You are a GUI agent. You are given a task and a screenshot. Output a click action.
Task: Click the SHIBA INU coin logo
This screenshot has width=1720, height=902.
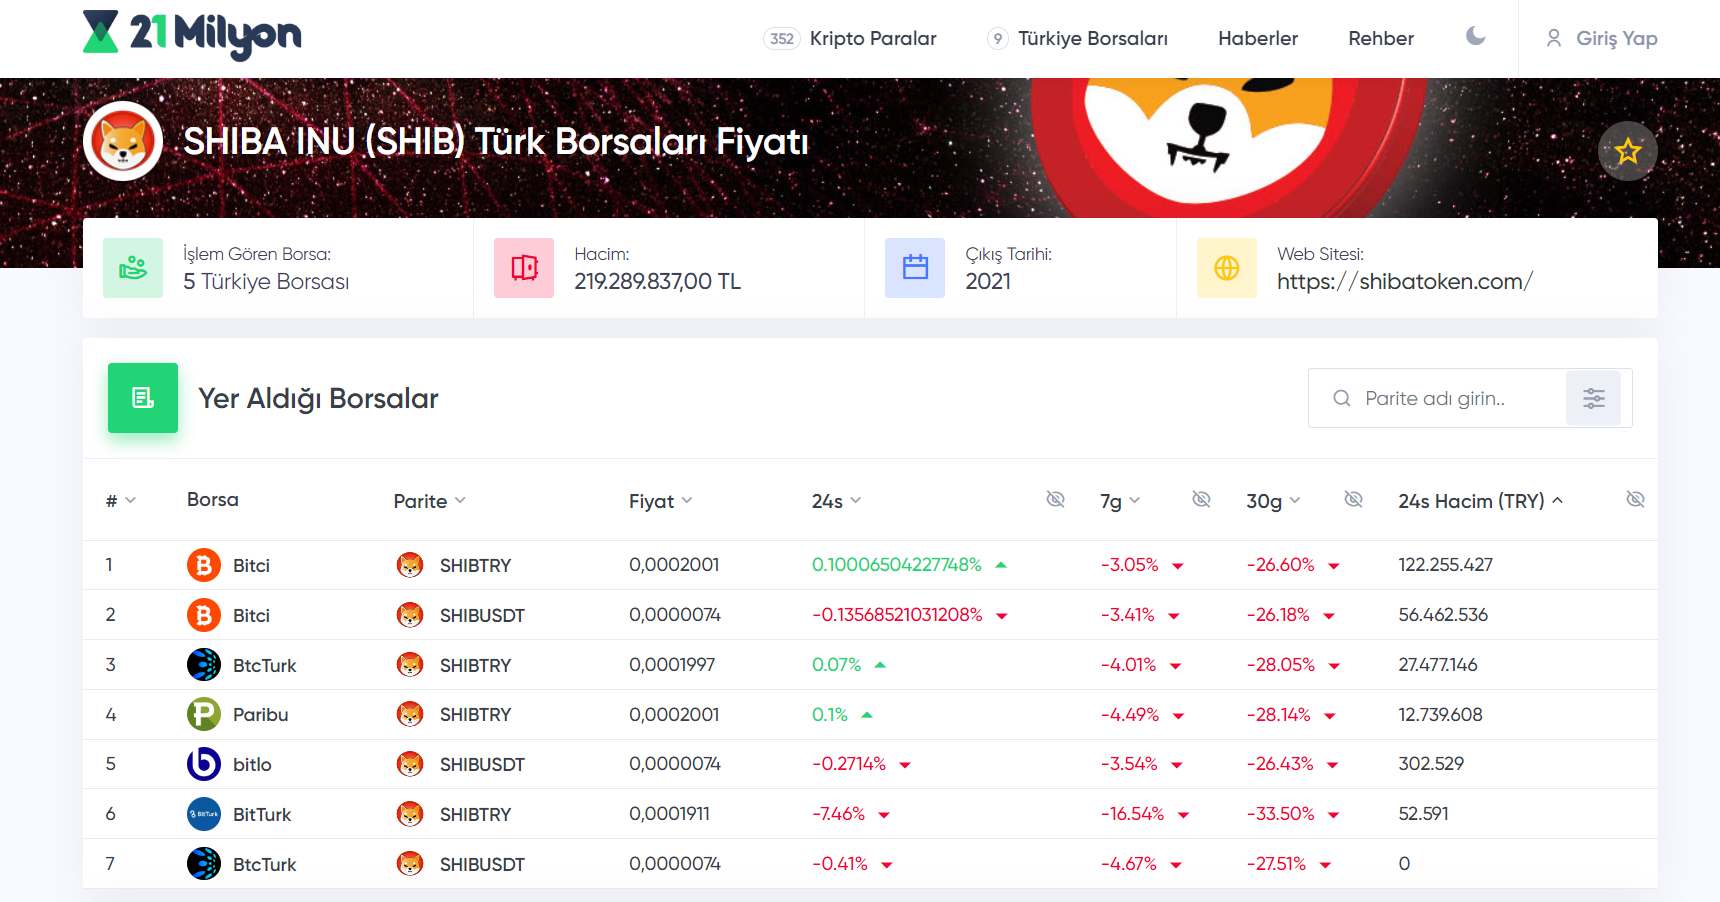tap(123, 141)
